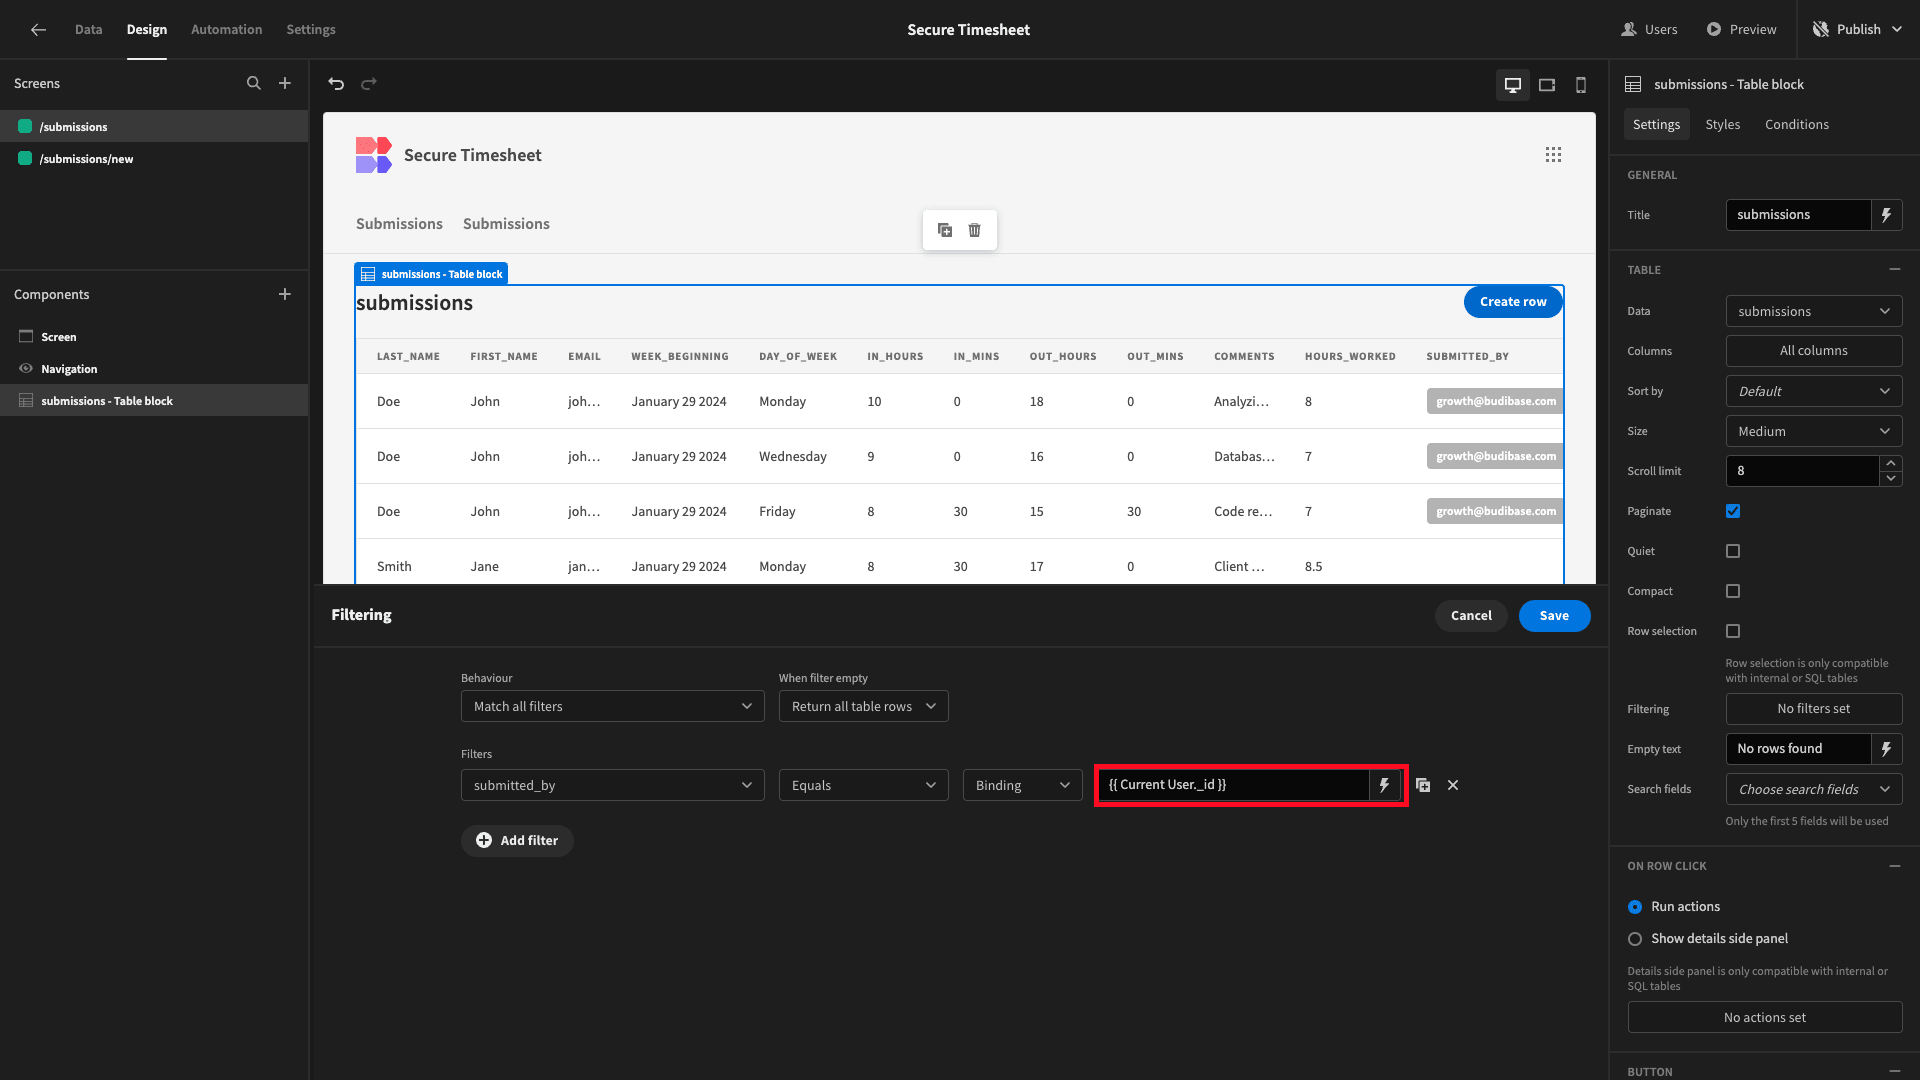Open binding drawer for filter value
This screenshot has height=1080, width=1920.
coord(1385,785)
